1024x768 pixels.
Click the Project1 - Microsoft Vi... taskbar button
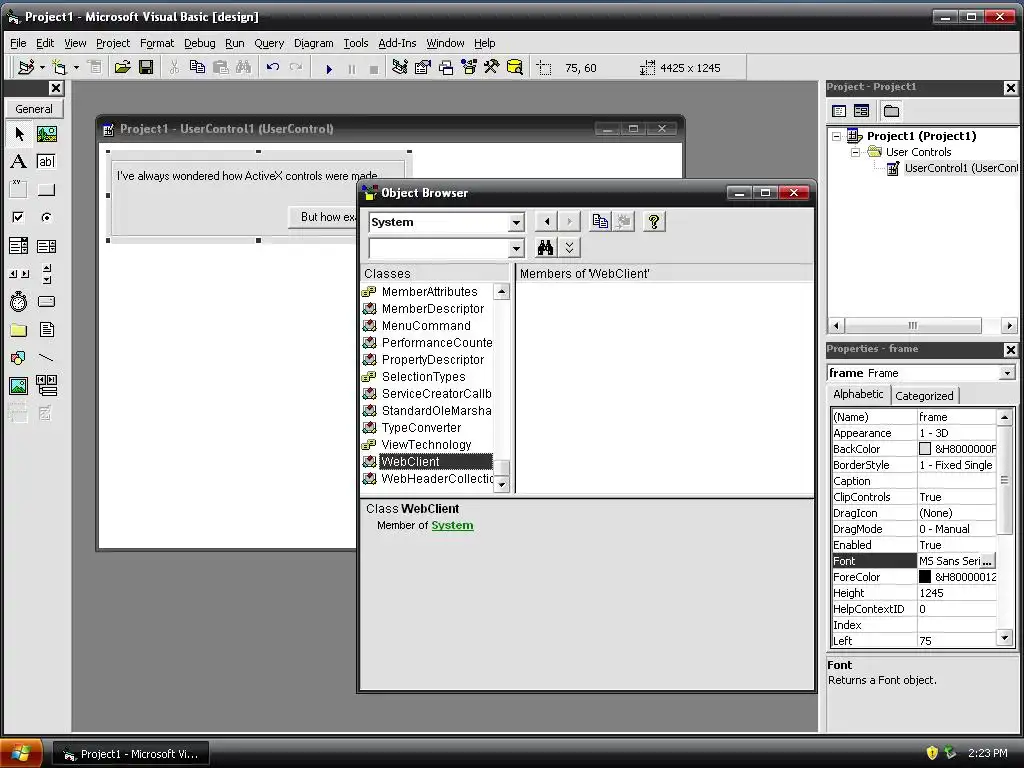(131, 754)
